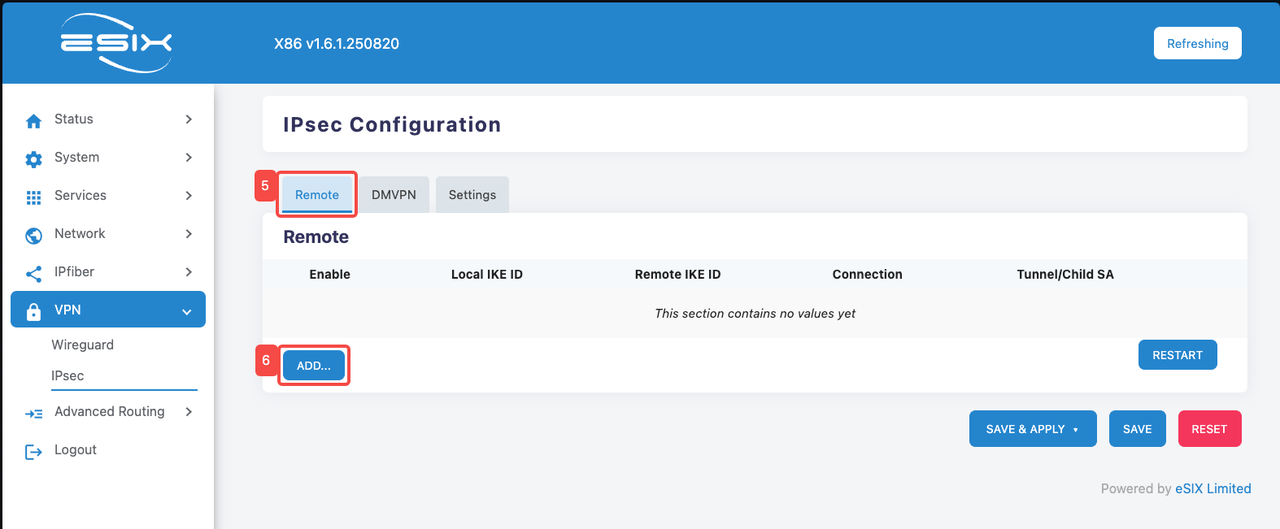The height and width of the screenshot is (529, 1280).
Task: Select the Remote tab
Action: click(317, 195)
